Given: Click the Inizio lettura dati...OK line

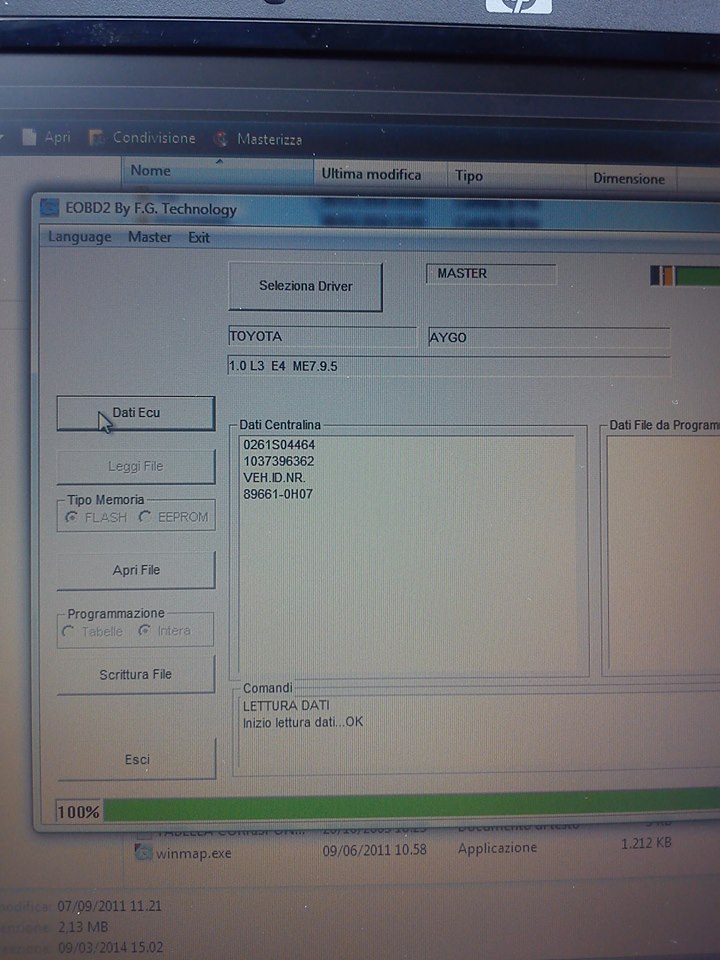Looking at the screenshot, I should coord(303,722).
